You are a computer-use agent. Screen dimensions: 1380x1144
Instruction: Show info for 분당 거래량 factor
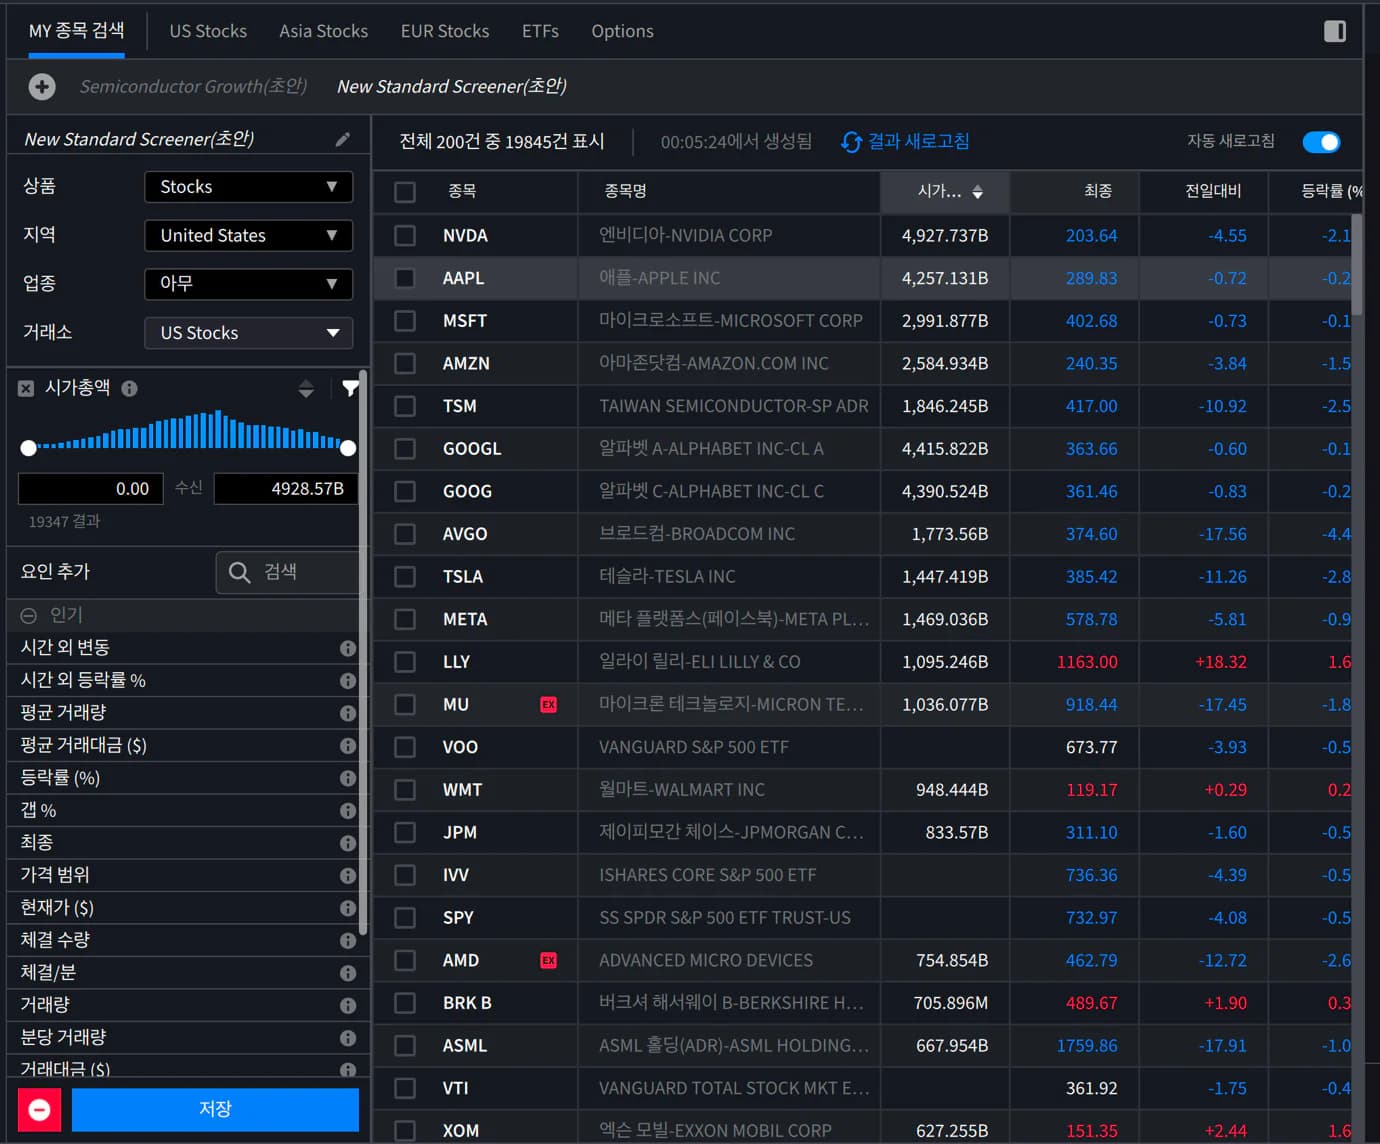(x=348, y=1038)
